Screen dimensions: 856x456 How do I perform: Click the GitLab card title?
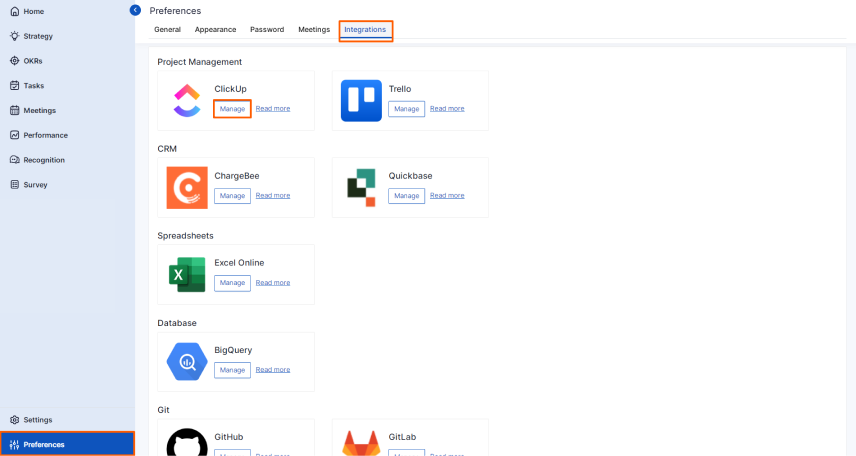click(x=402, y=437)
